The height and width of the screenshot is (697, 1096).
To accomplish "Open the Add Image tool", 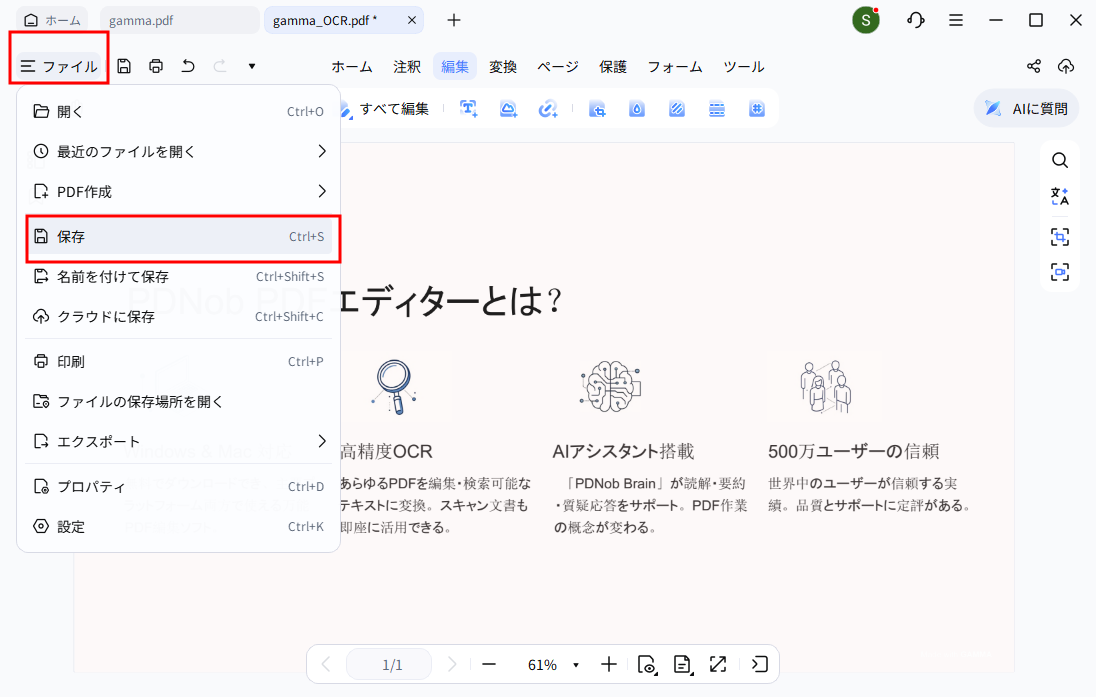I will [508, 108].
